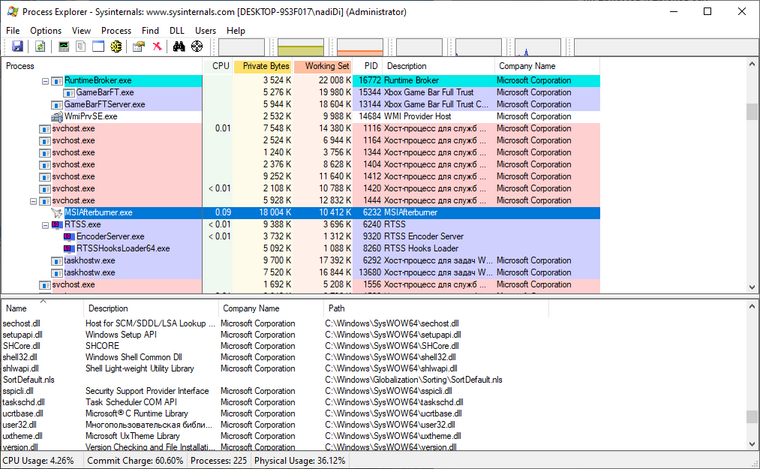Sort by Working Set column header
760x469 pixels.
(x=322, y=66)
